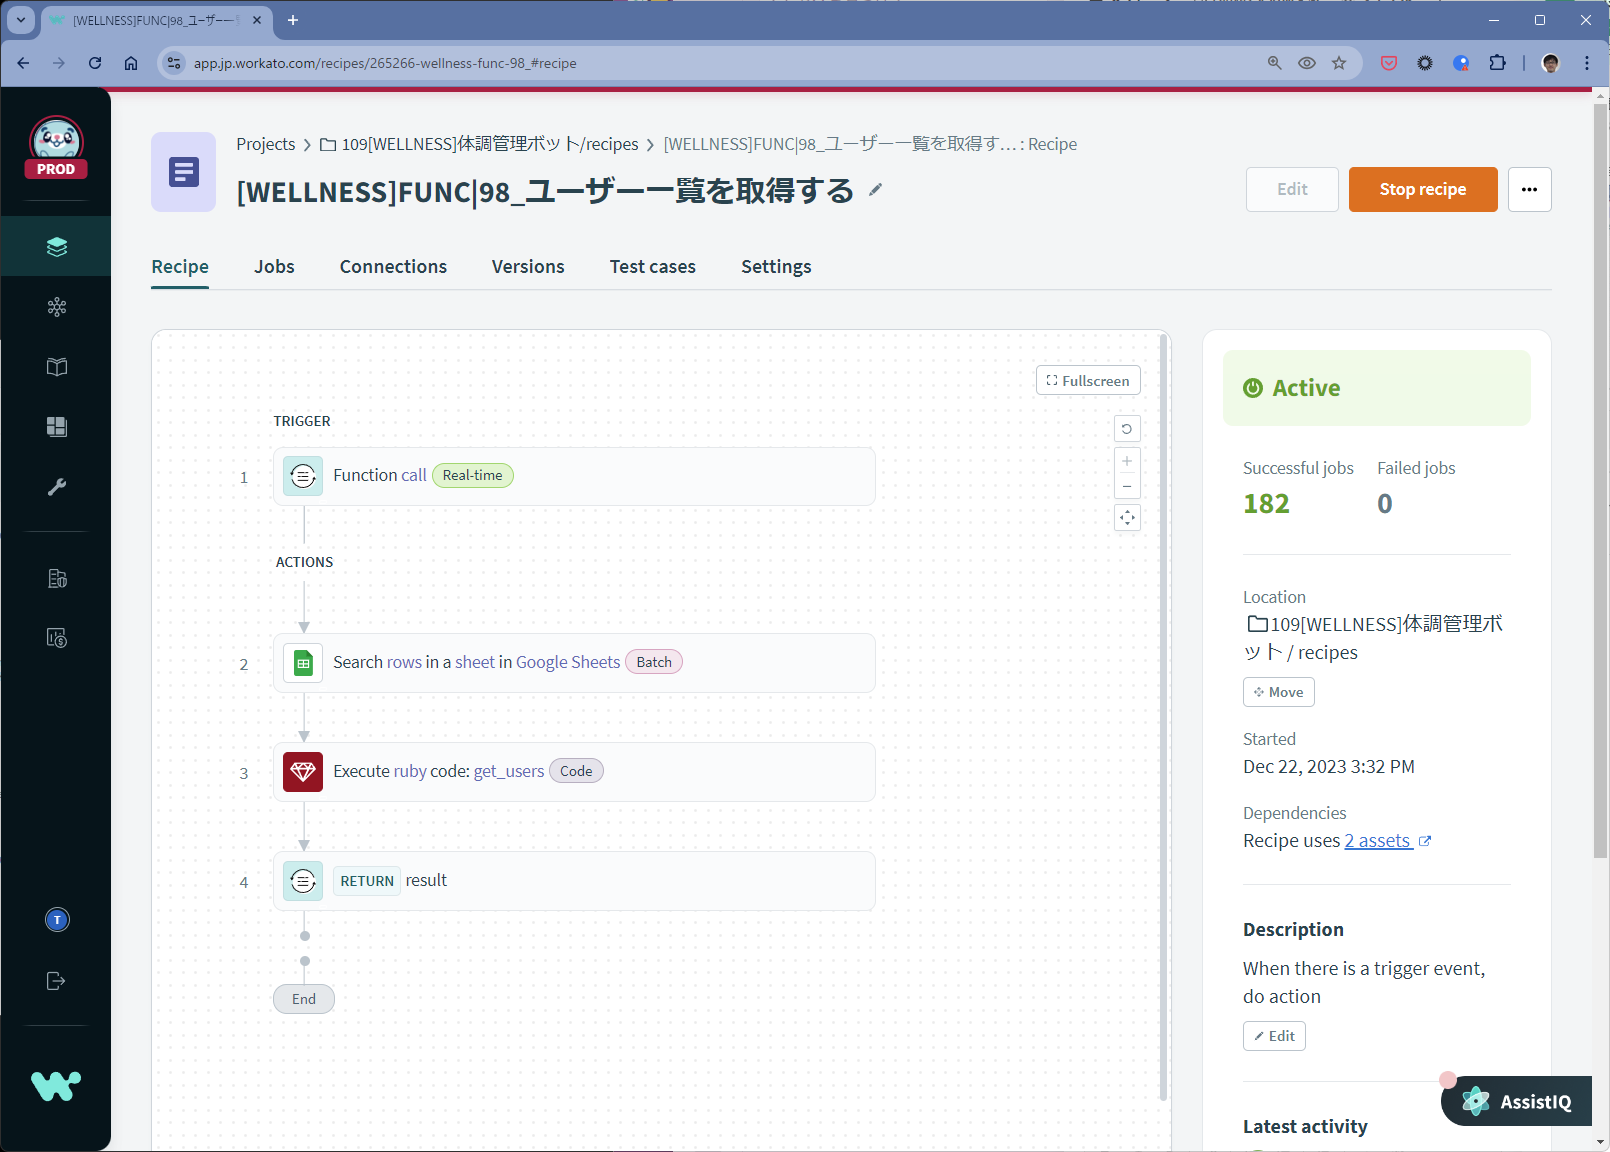Click the page vertical scrollbar
The width and height of the screenshot is (1610, 1152).
(x=1600, y=480)
